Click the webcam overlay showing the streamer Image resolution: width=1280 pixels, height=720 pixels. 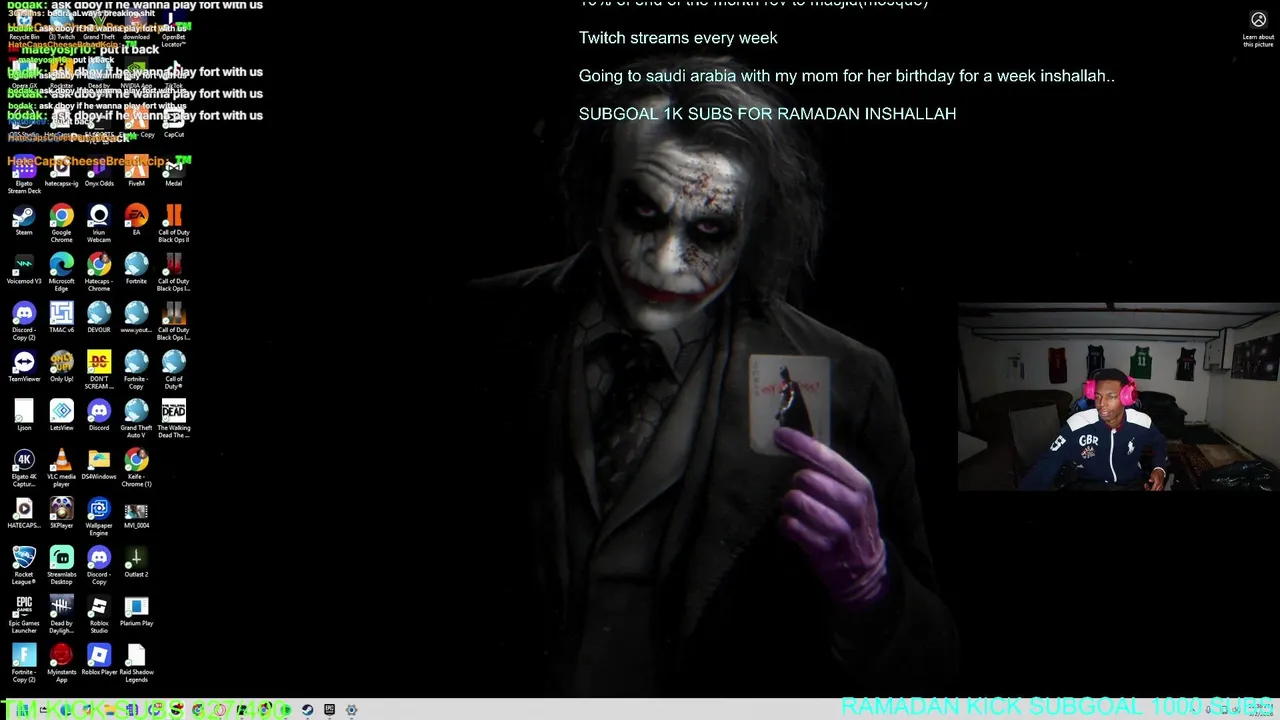1118,397
